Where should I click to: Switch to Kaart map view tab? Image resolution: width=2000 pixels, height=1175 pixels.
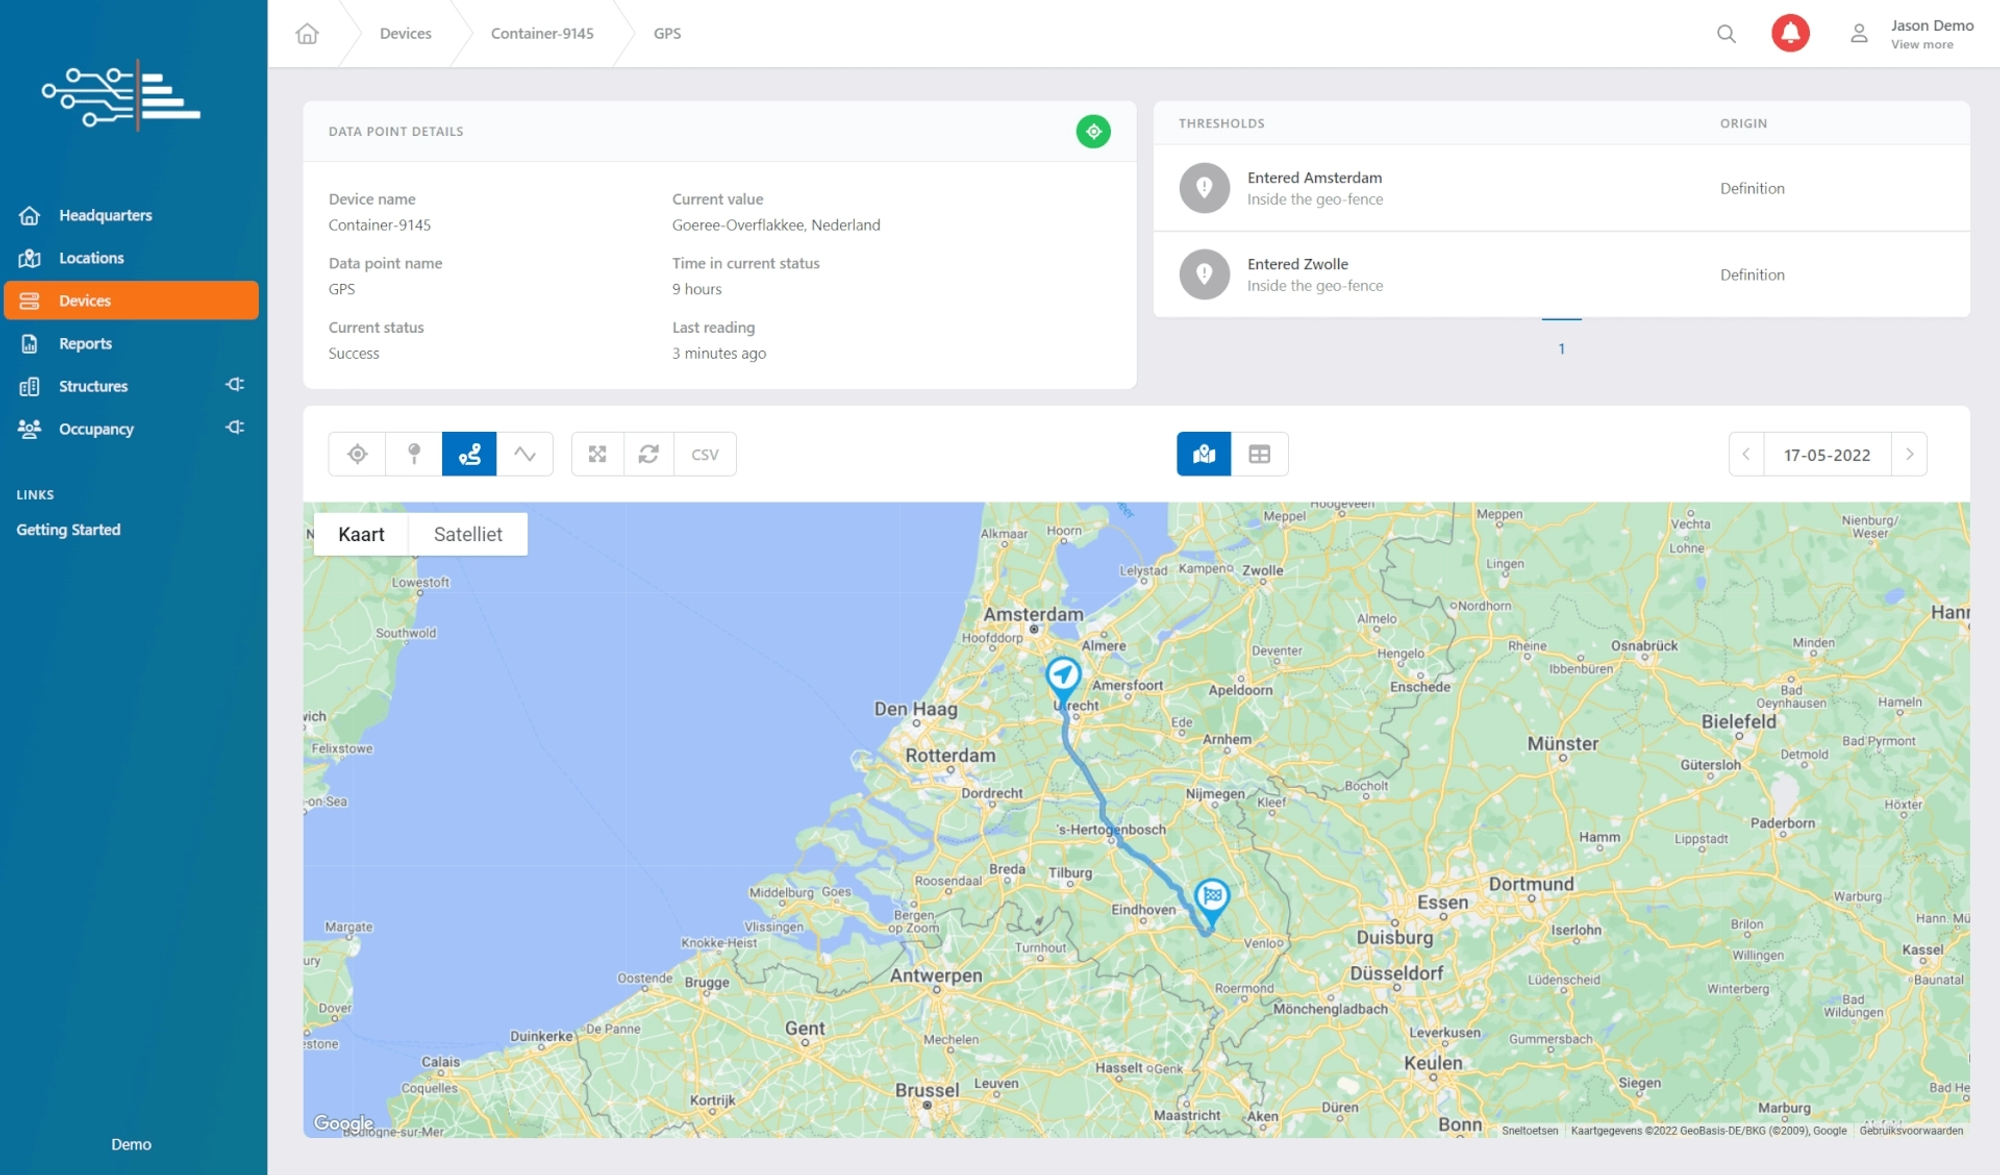pos(361,533)
